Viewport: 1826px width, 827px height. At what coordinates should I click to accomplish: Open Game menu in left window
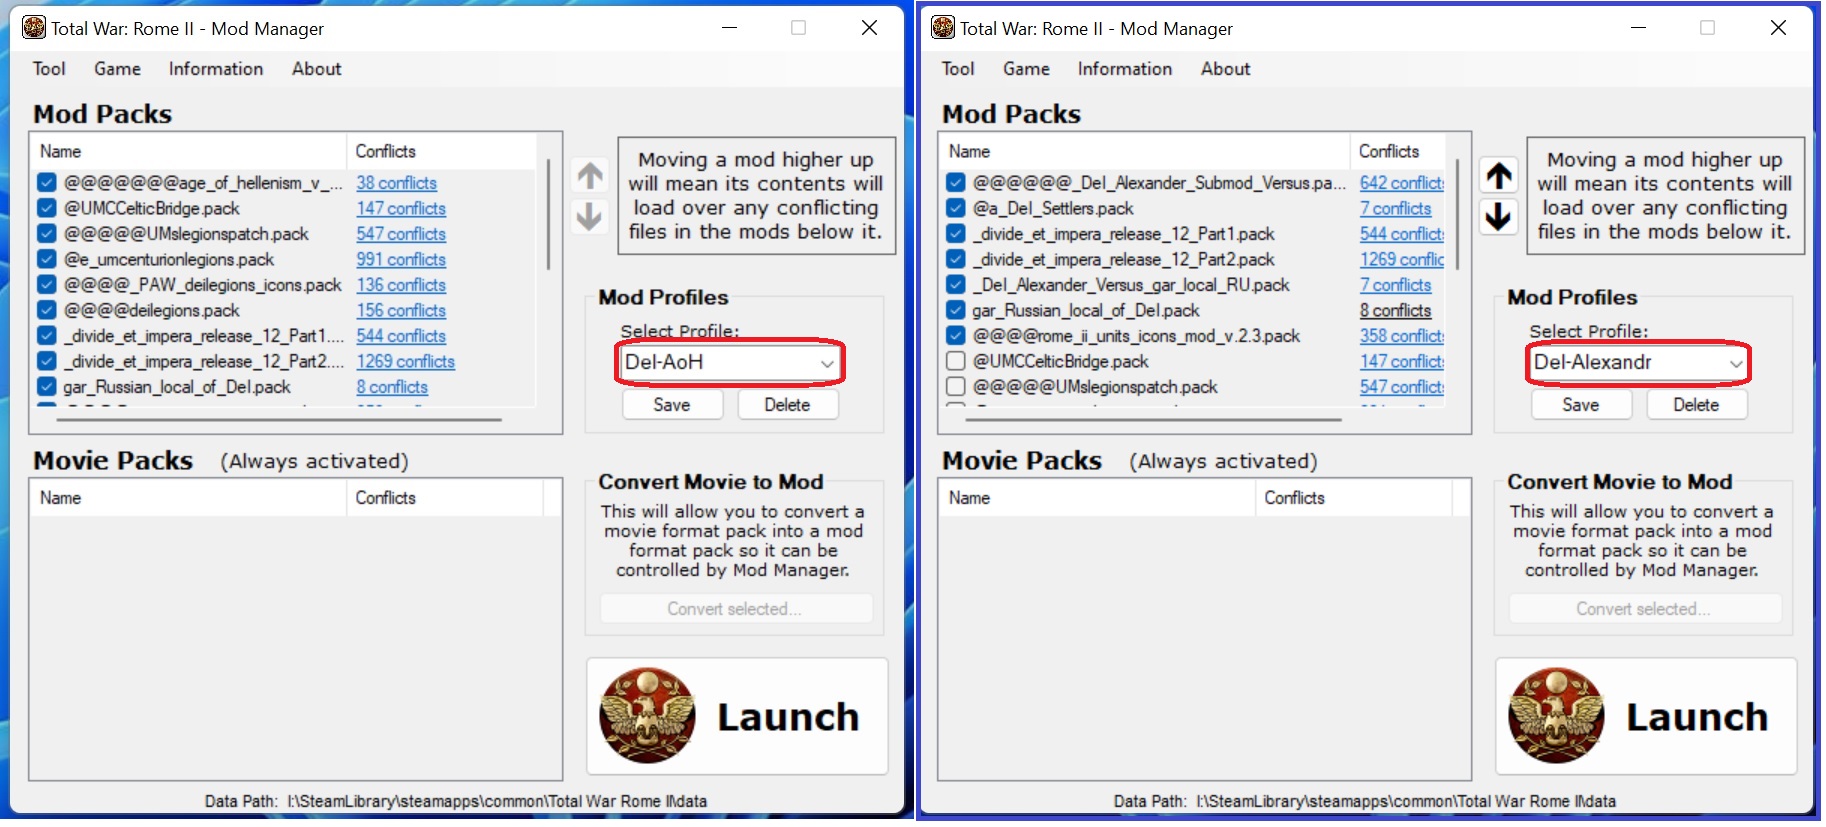(x=117, y=69)
